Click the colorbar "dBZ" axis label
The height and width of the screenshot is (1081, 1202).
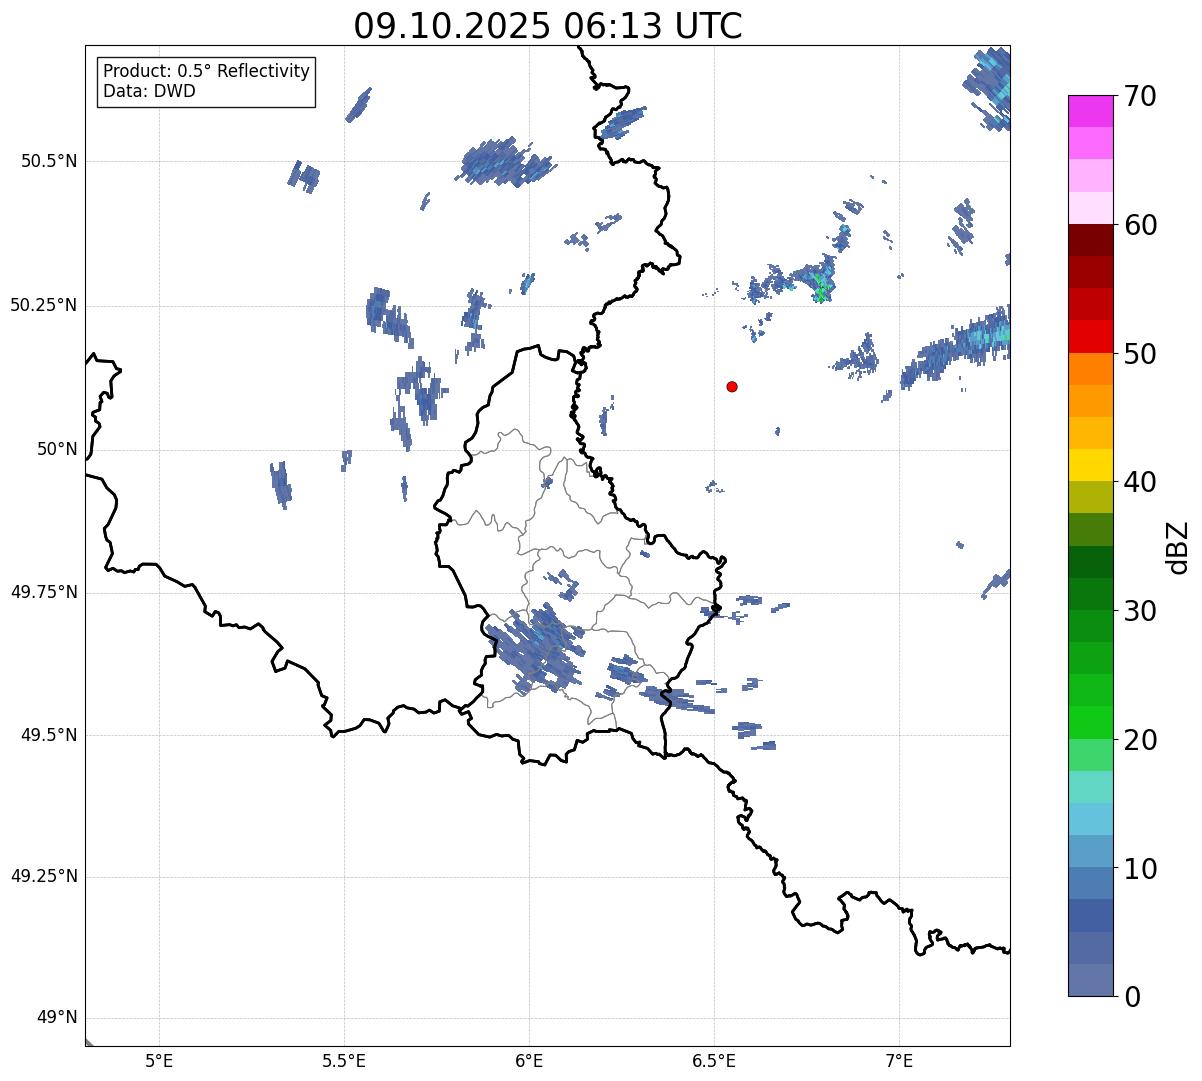(1178, 547)
